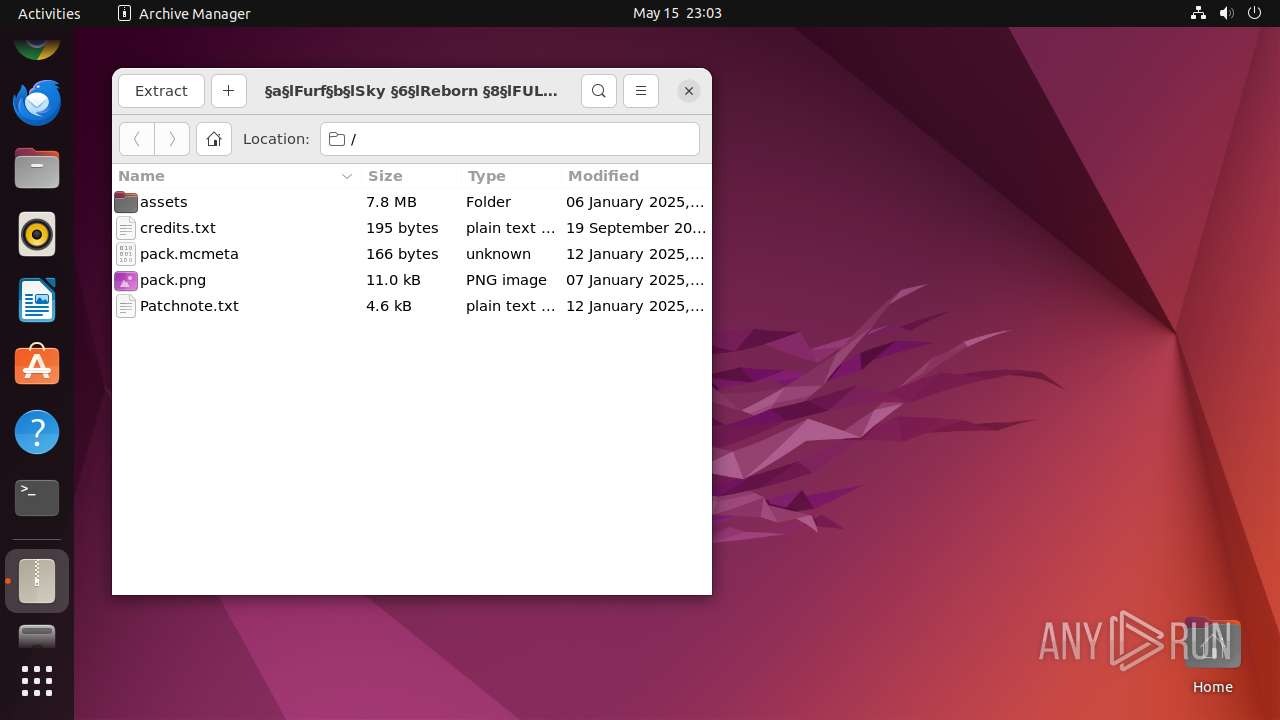Viewport: 1280px width, 720px height.
Task: Launch Terminal from the dock
Action: [37, 498]
